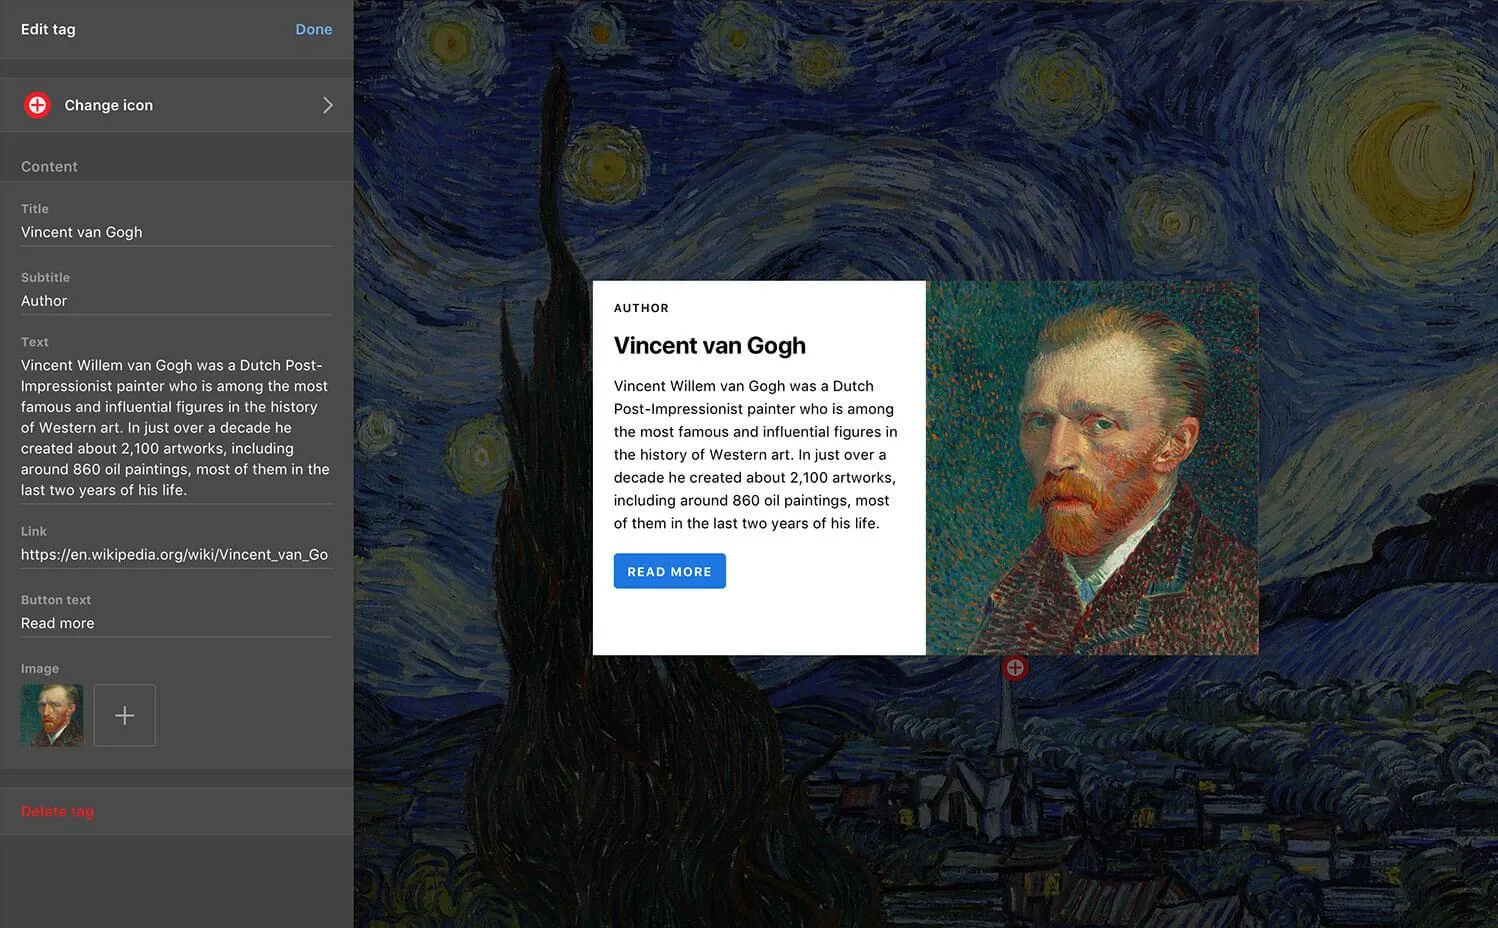This screenshot has height=928, width=1498.
Task: Click Done to finish editing the tag
Action: (x=313, y=29)
